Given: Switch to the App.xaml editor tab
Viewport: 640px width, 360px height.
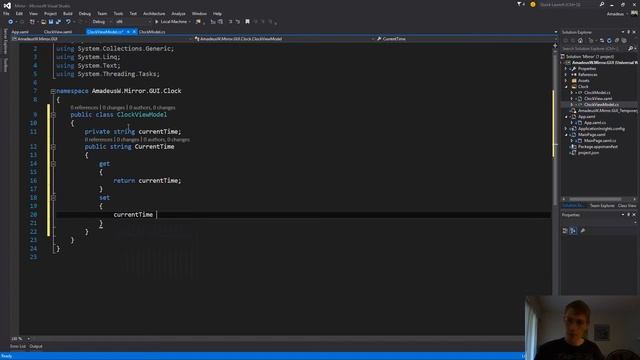Looking at the screenshot, I should [20, 32].
